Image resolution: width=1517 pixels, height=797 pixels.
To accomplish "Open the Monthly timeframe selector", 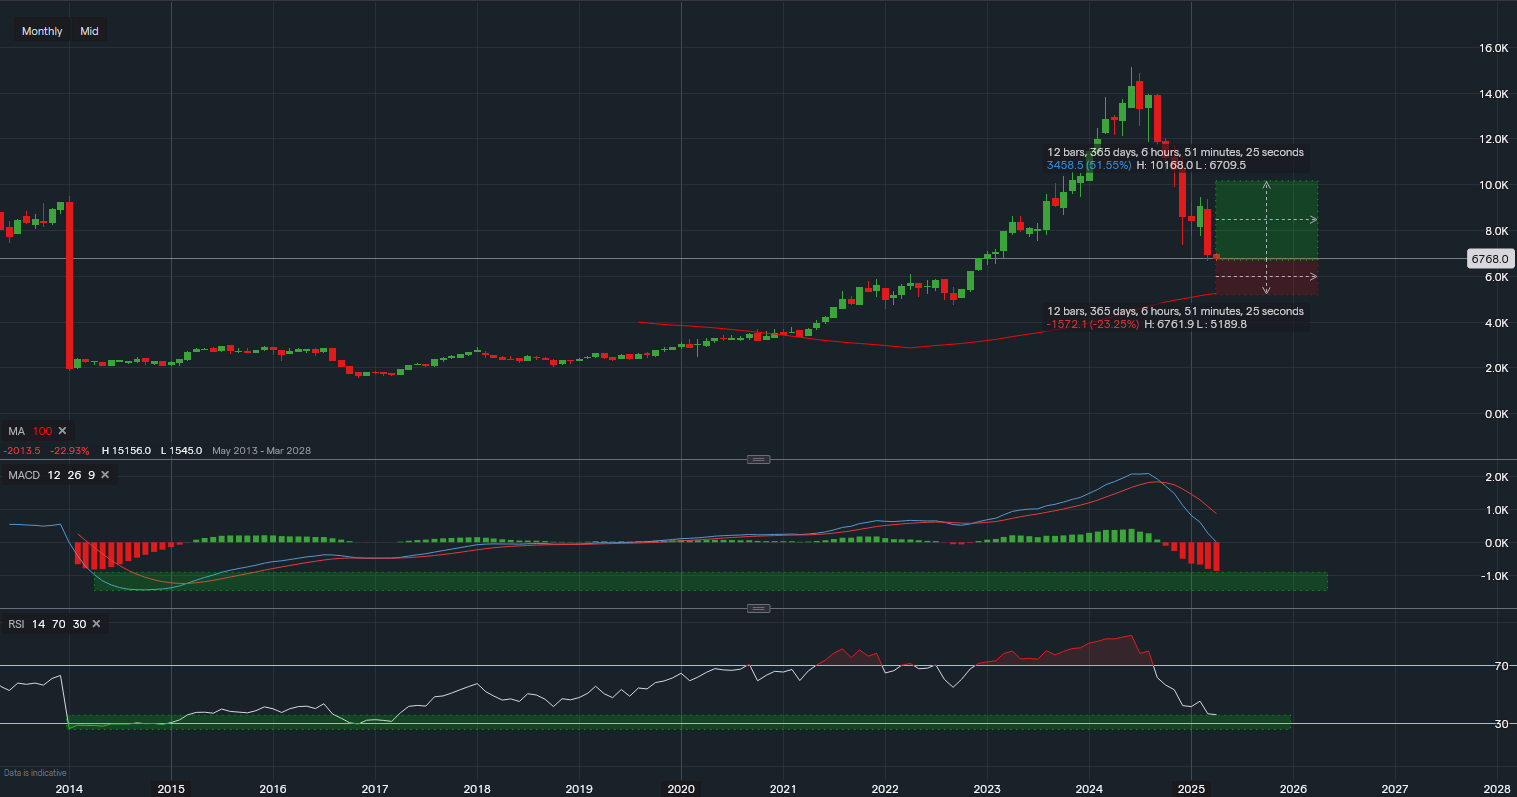I will pos(41,31).
